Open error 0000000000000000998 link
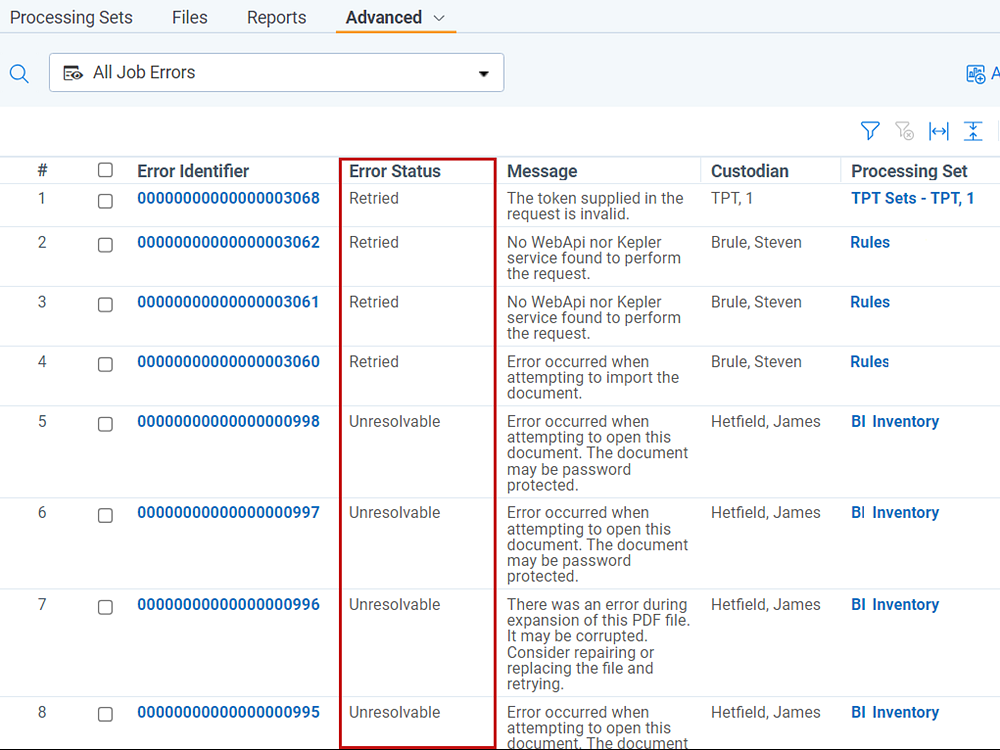The image size is (1000, 750). pos(228,422)
